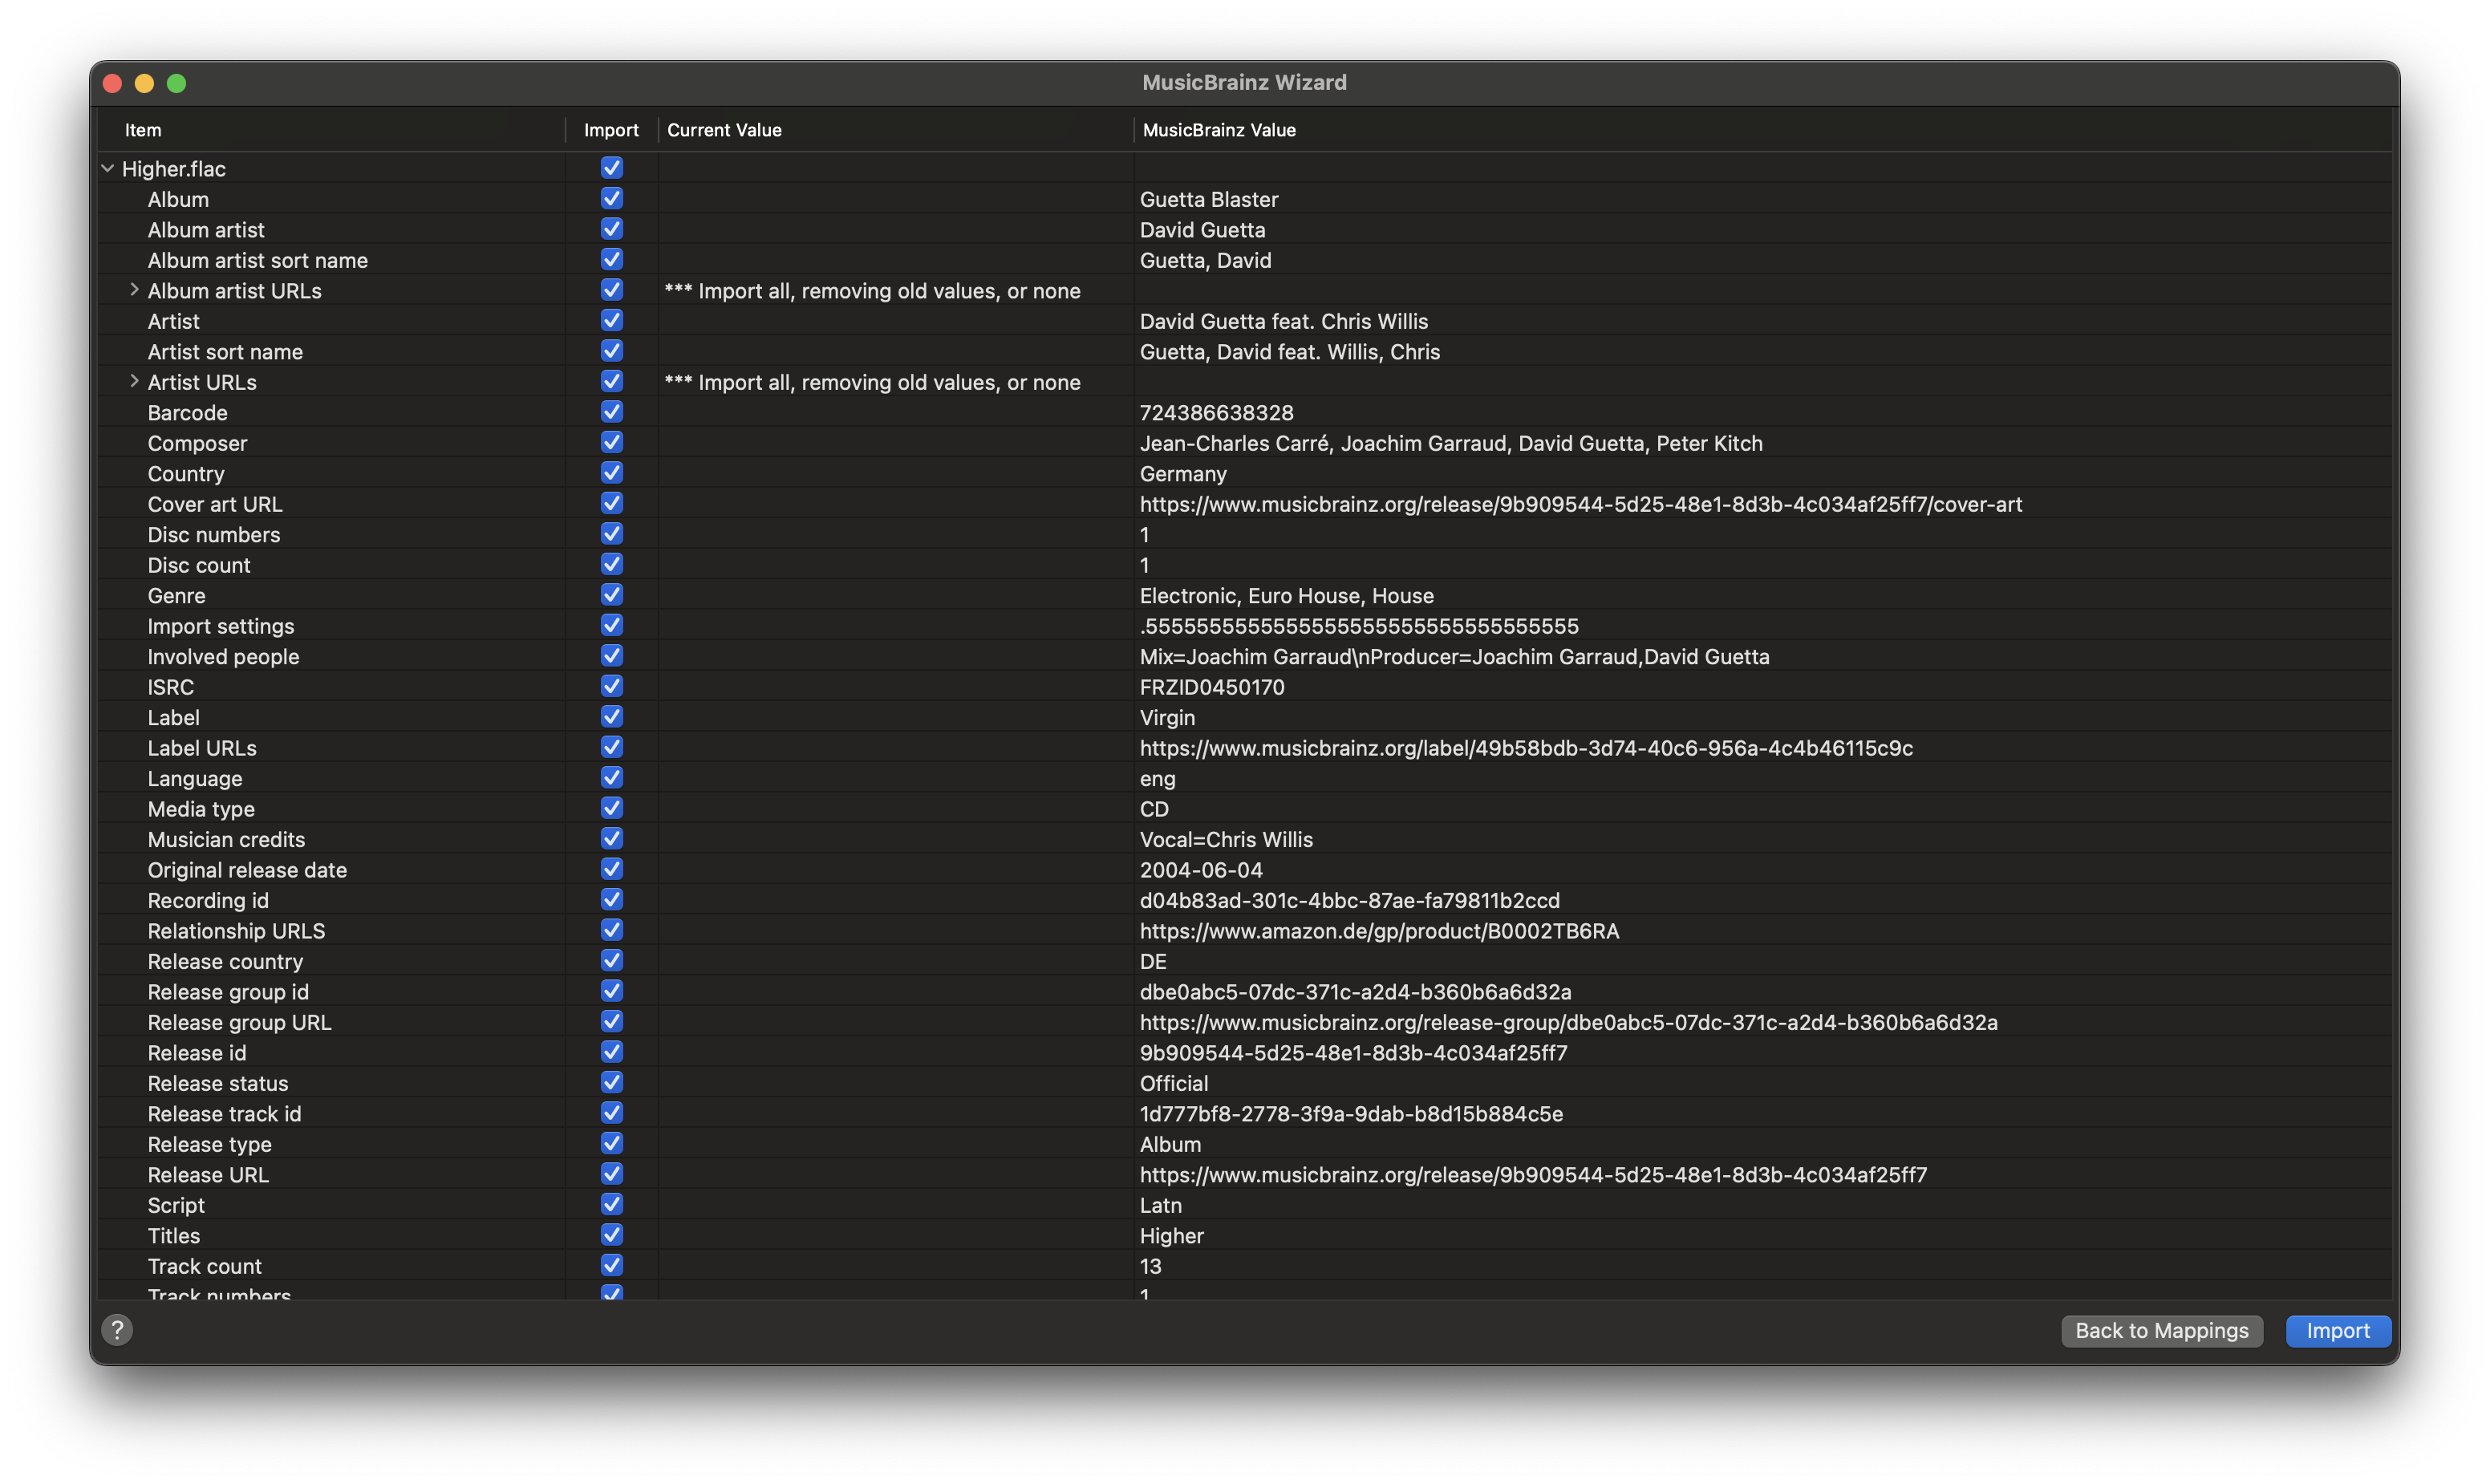
Task: Uncheck the Barcode import checkbox
Action: point(612,412)
